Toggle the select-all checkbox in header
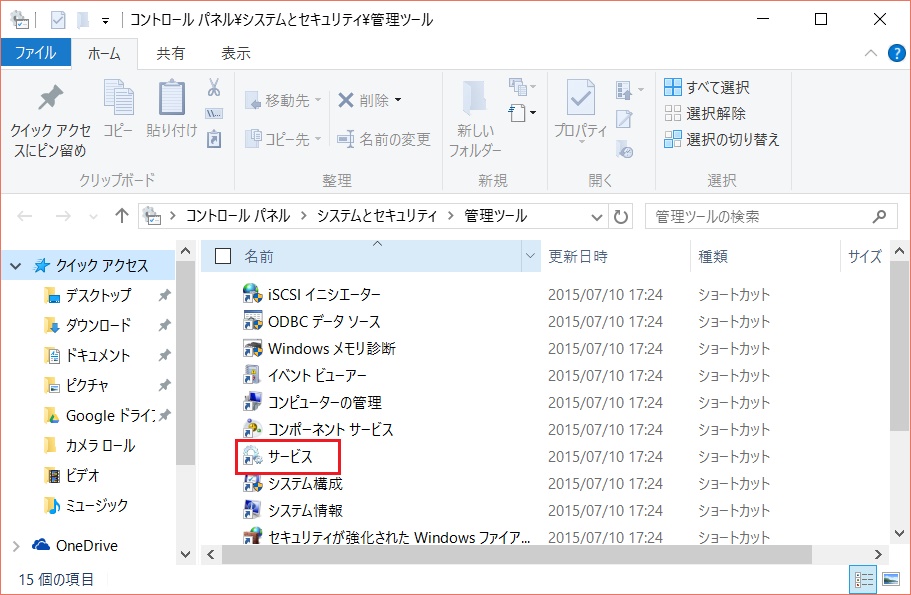911x595 pixels. coord(223,256)
